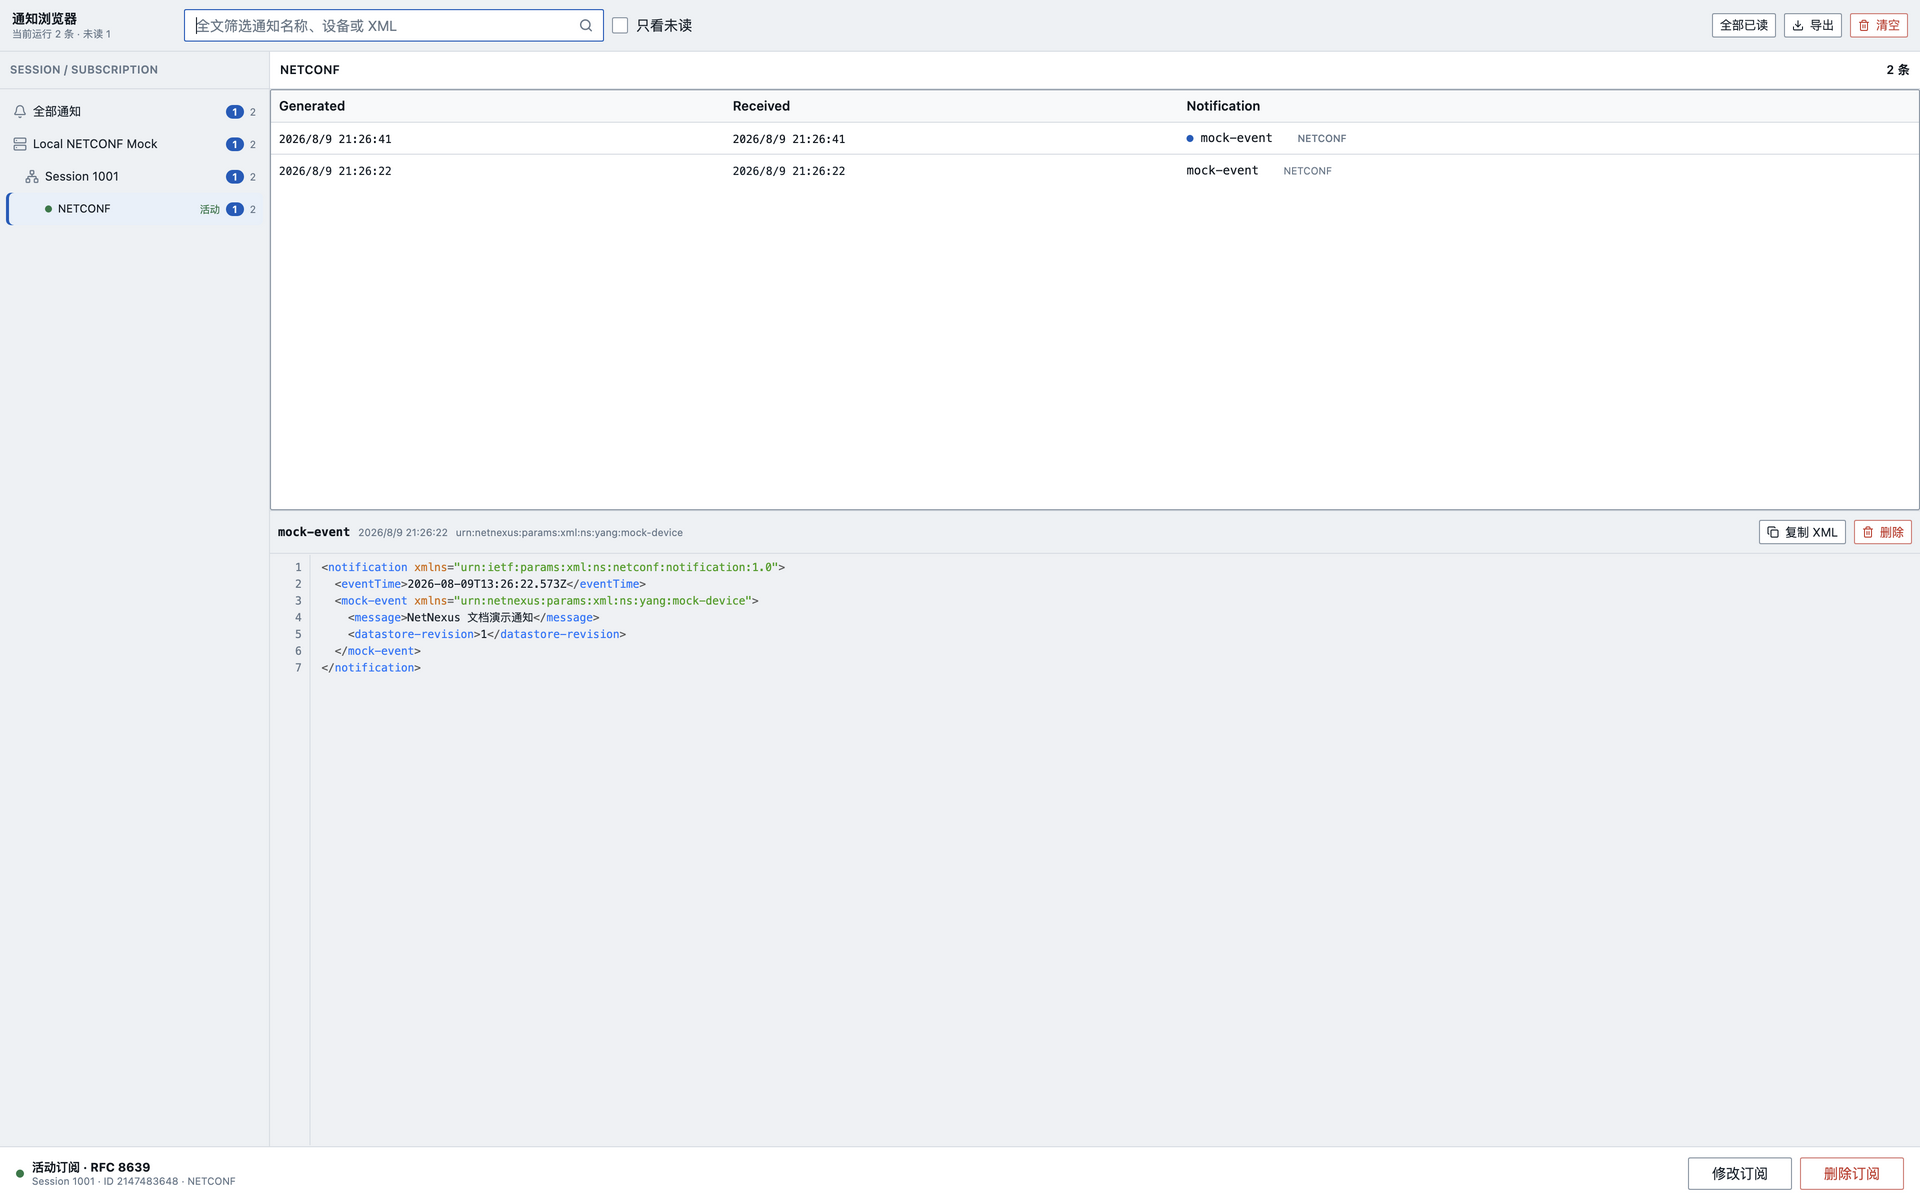1920x1200 pixels.
Task: Click the SESSION / SUBSCRIPTION panel header
Action: click(x=84, y=70)
